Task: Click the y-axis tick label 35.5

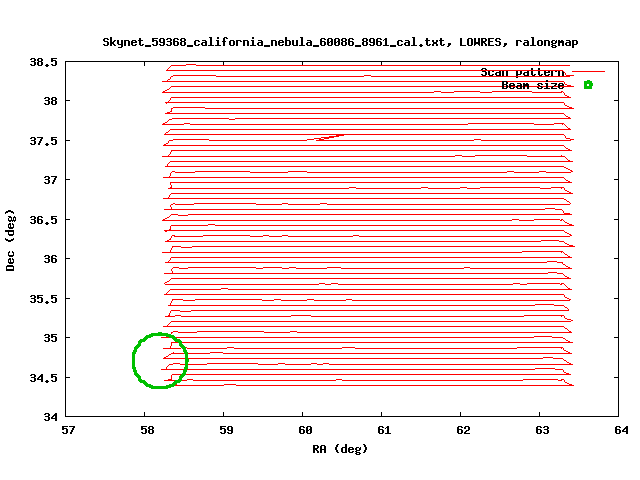Action: point(43,299)
